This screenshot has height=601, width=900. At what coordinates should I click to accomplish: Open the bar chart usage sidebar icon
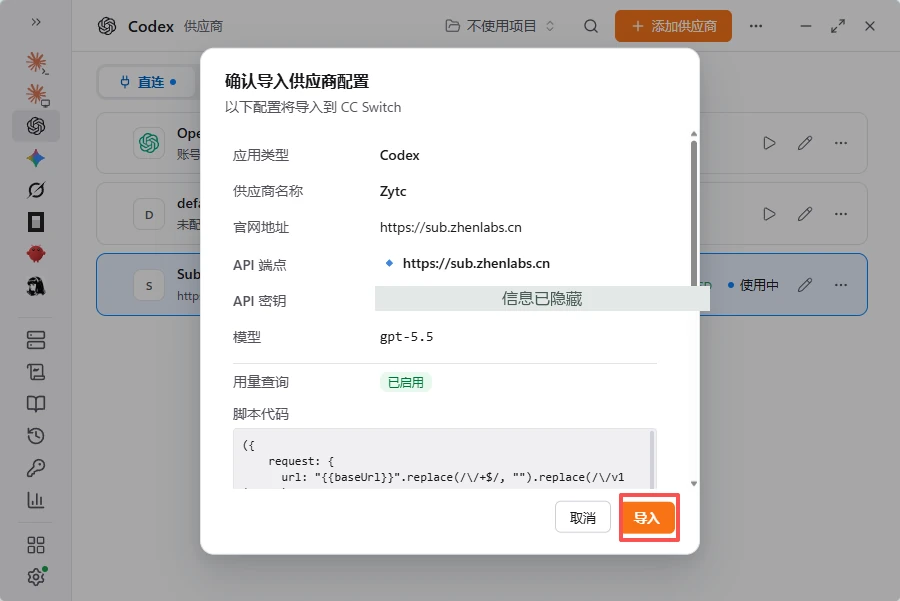[36, 499]
